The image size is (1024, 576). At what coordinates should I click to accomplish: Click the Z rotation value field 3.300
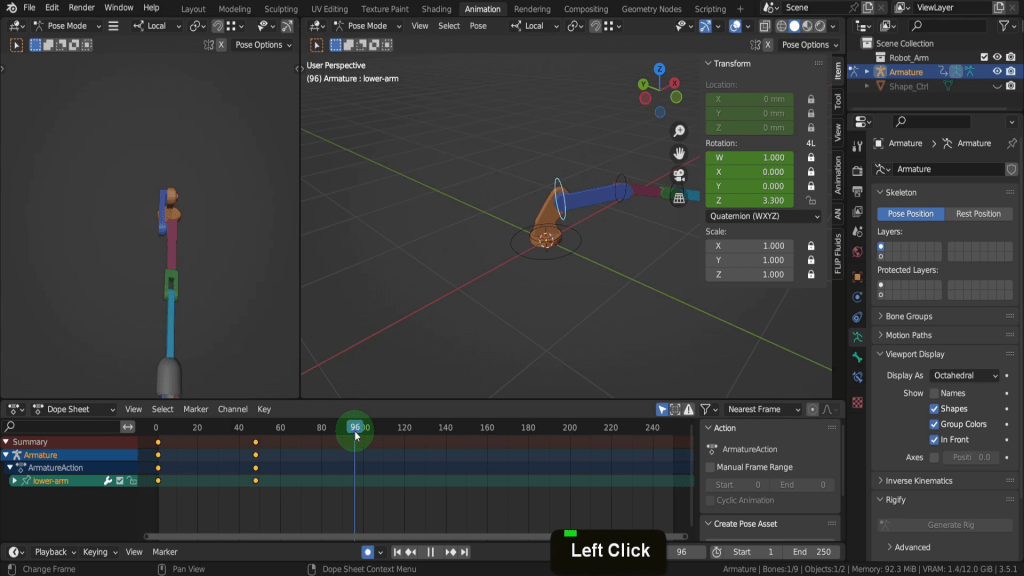click(x=749, y=200)
